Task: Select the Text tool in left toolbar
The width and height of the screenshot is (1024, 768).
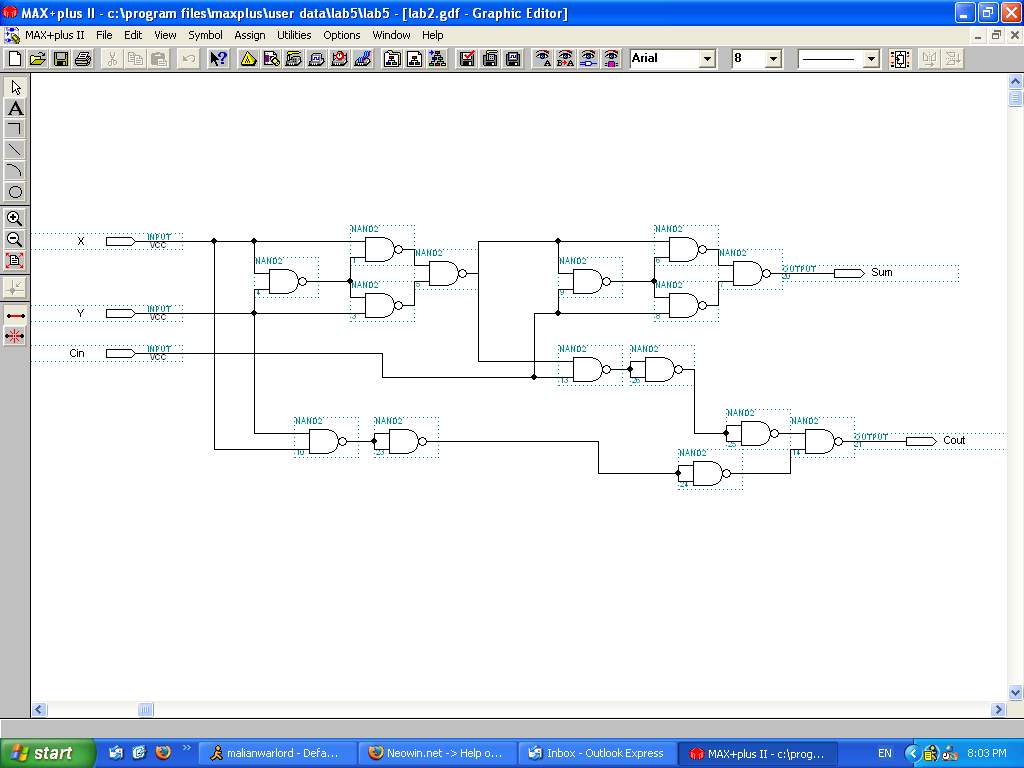Action: pyautogui.click(x=15, y=108)
